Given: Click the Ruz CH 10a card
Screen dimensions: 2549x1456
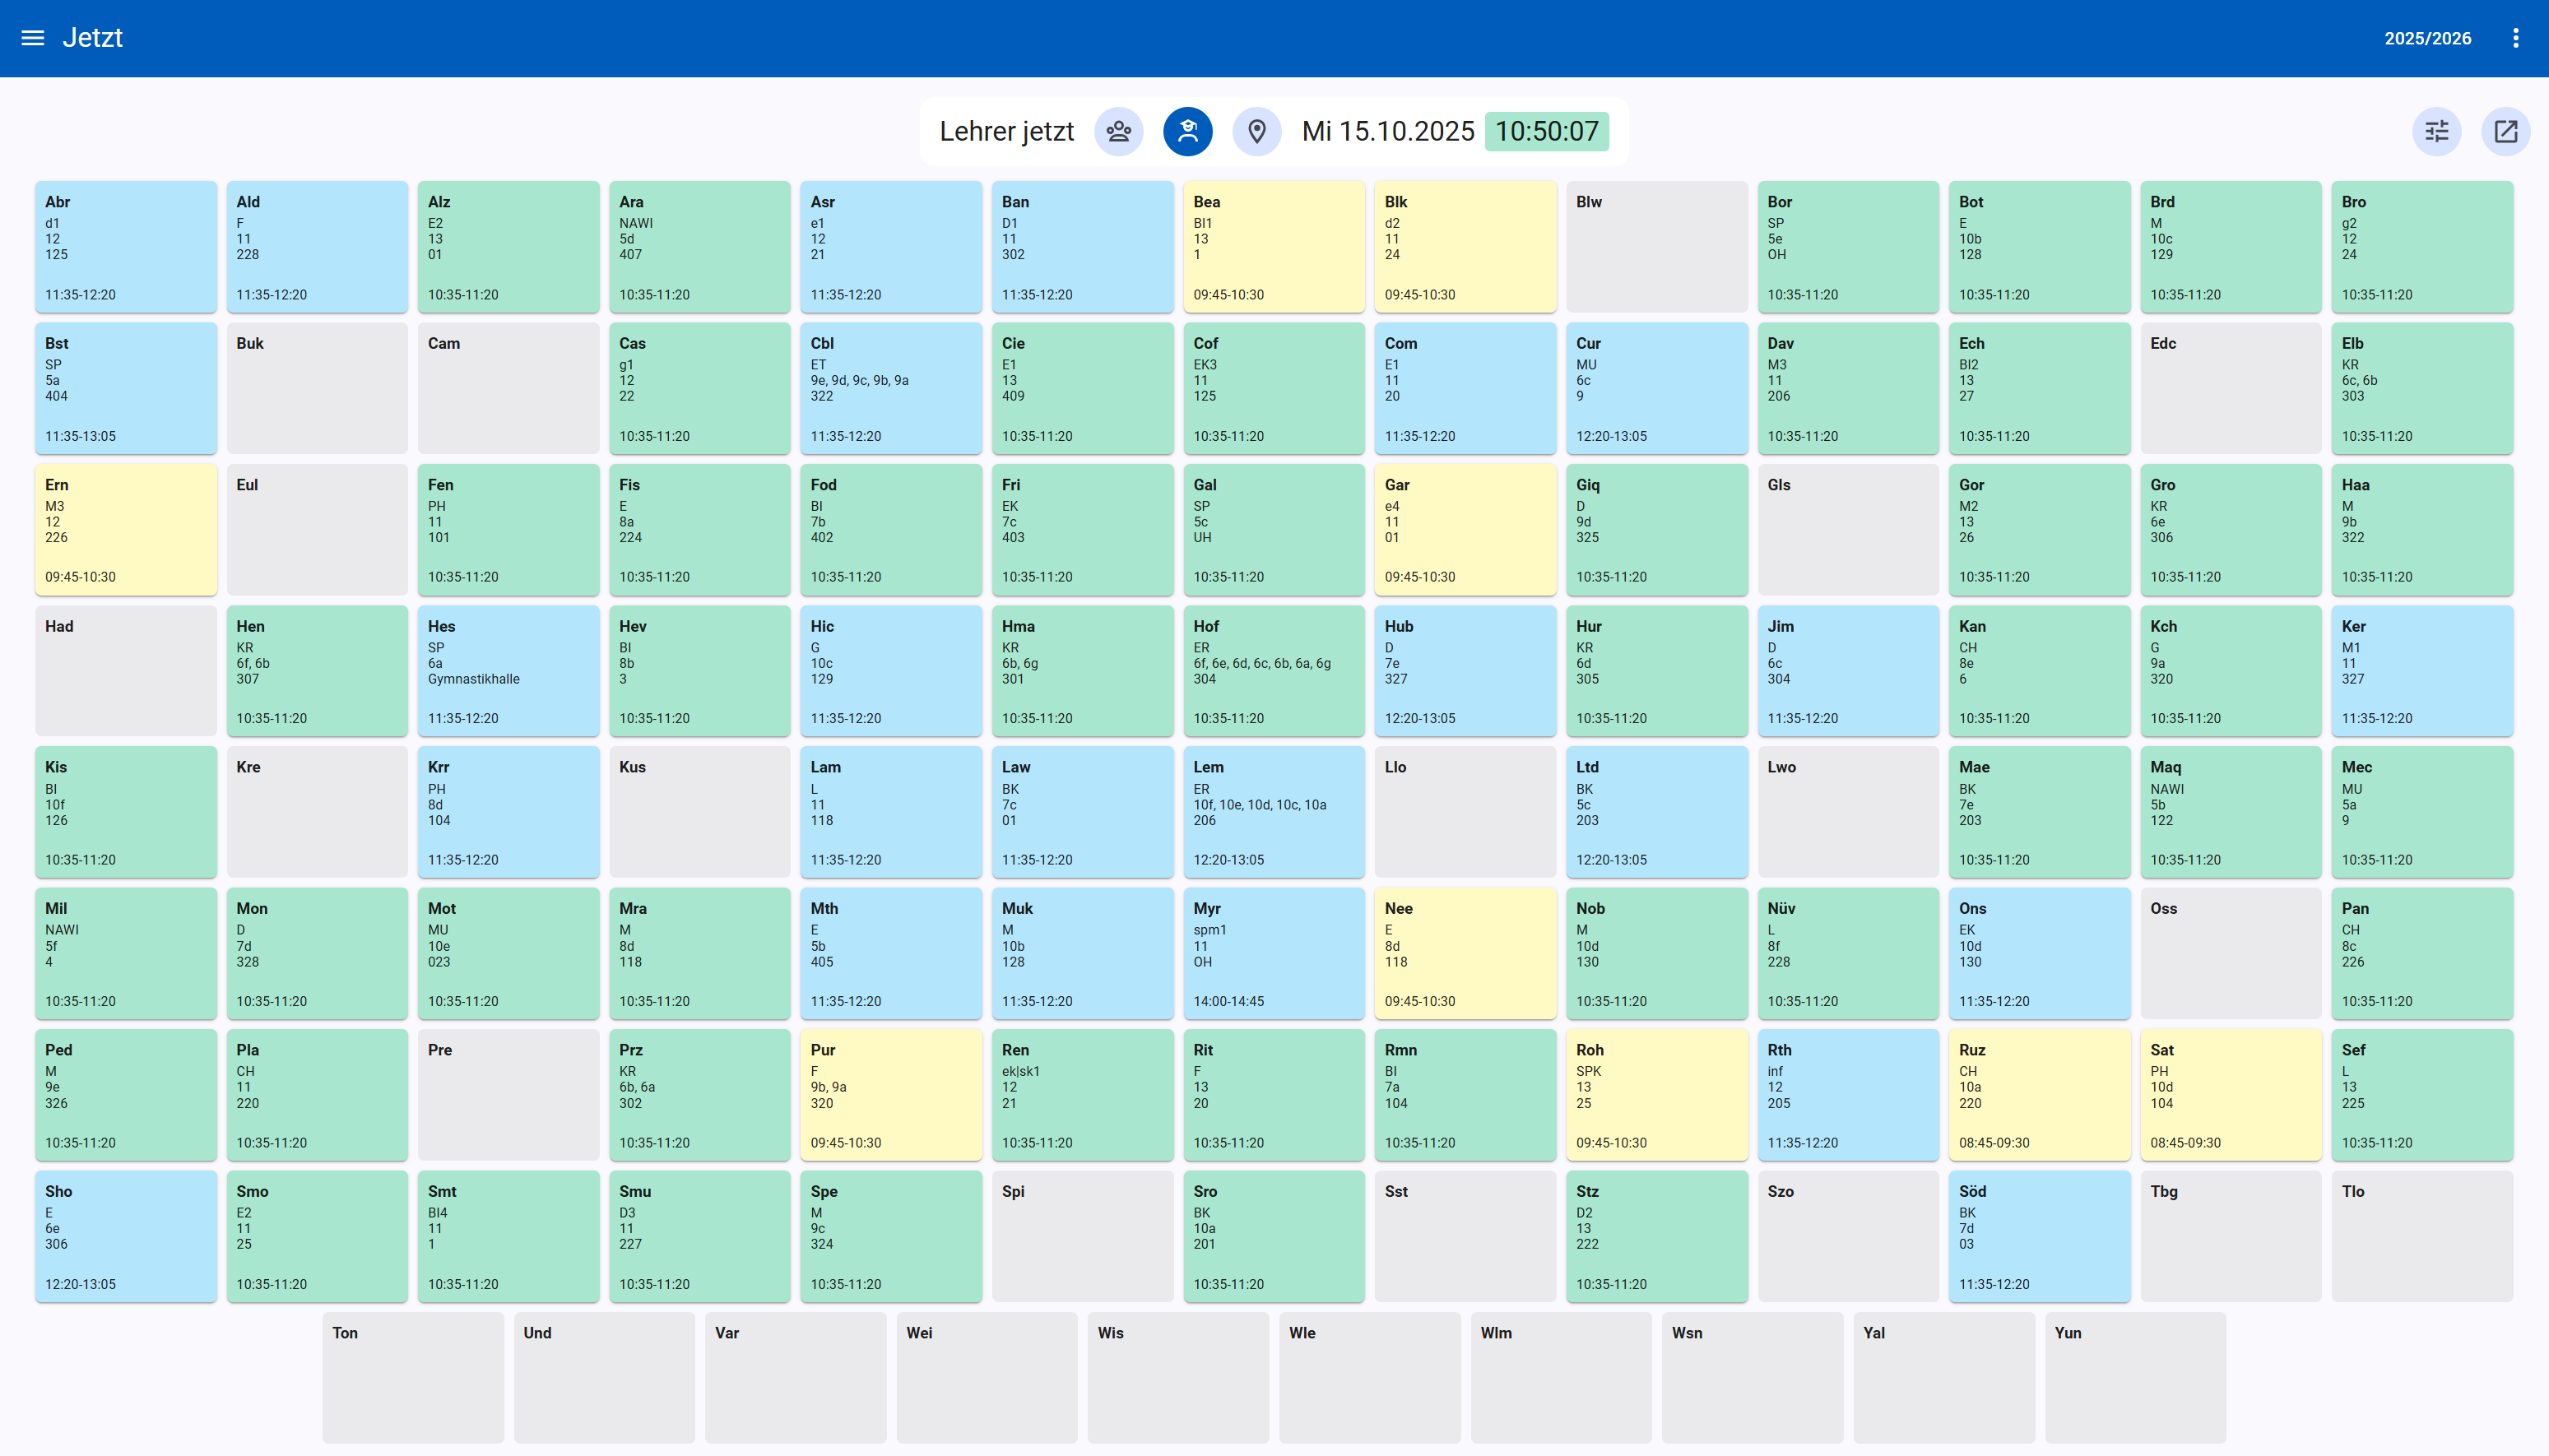Looking at the screenshot, I should pyautogui.click(x=2039, y=1095).
